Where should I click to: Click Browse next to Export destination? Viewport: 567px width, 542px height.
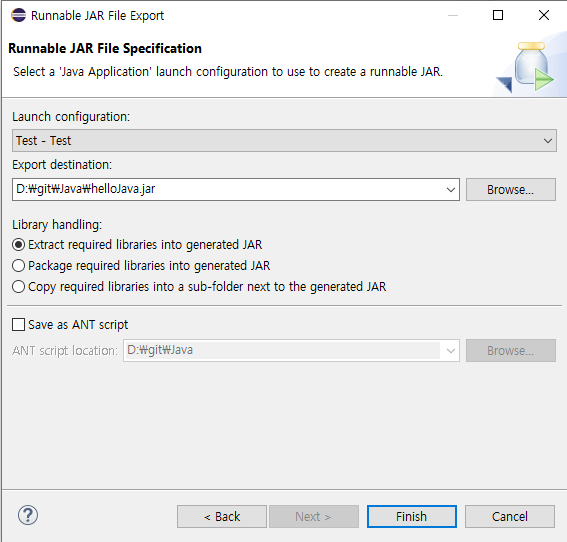(x=511, y=189)
